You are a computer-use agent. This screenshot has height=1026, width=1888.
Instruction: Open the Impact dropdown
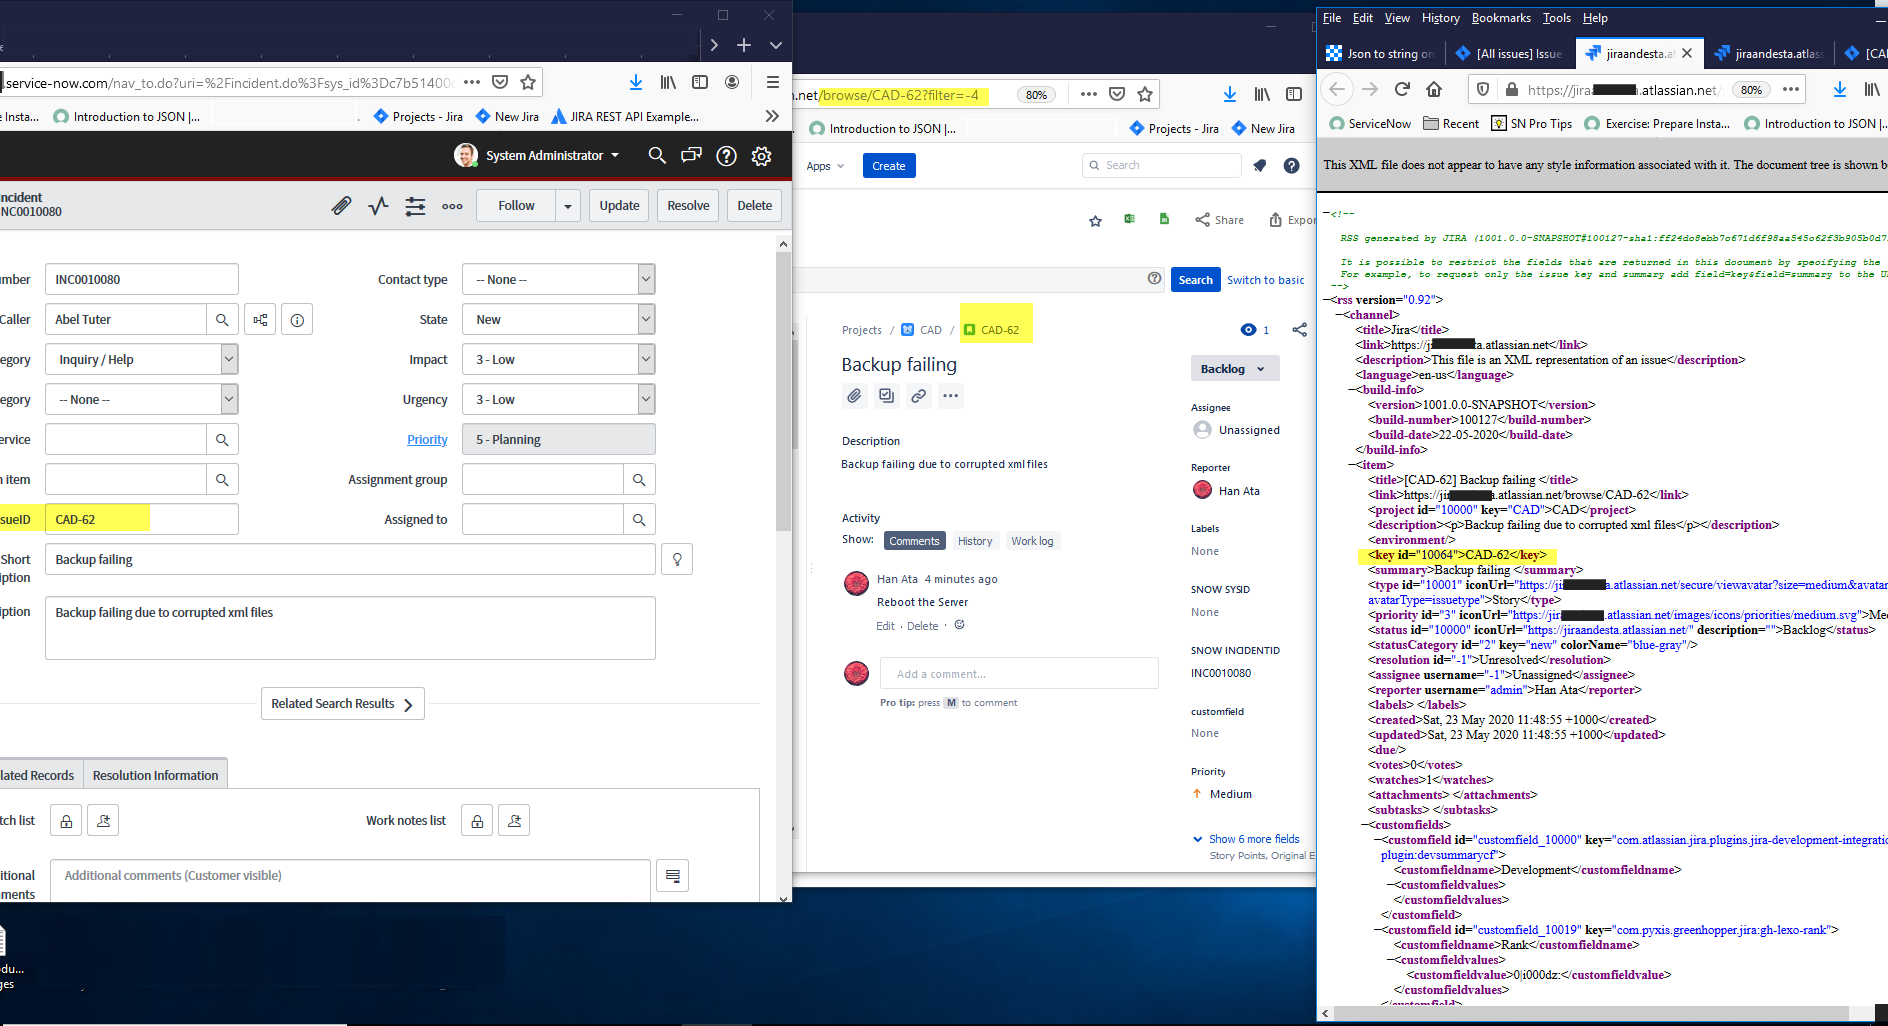pos(558,360)
